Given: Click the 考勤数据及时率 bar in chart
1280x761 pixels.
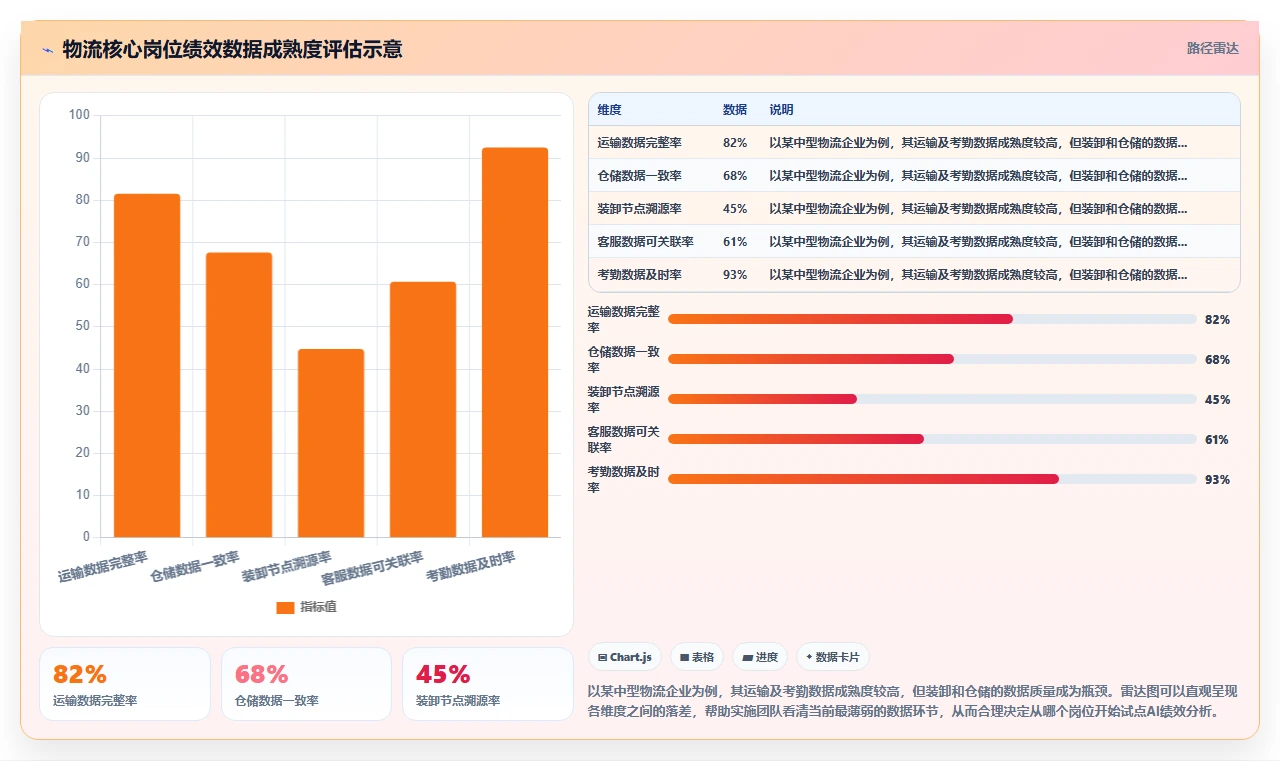Looking at the screenshot, I should (515, 342).
